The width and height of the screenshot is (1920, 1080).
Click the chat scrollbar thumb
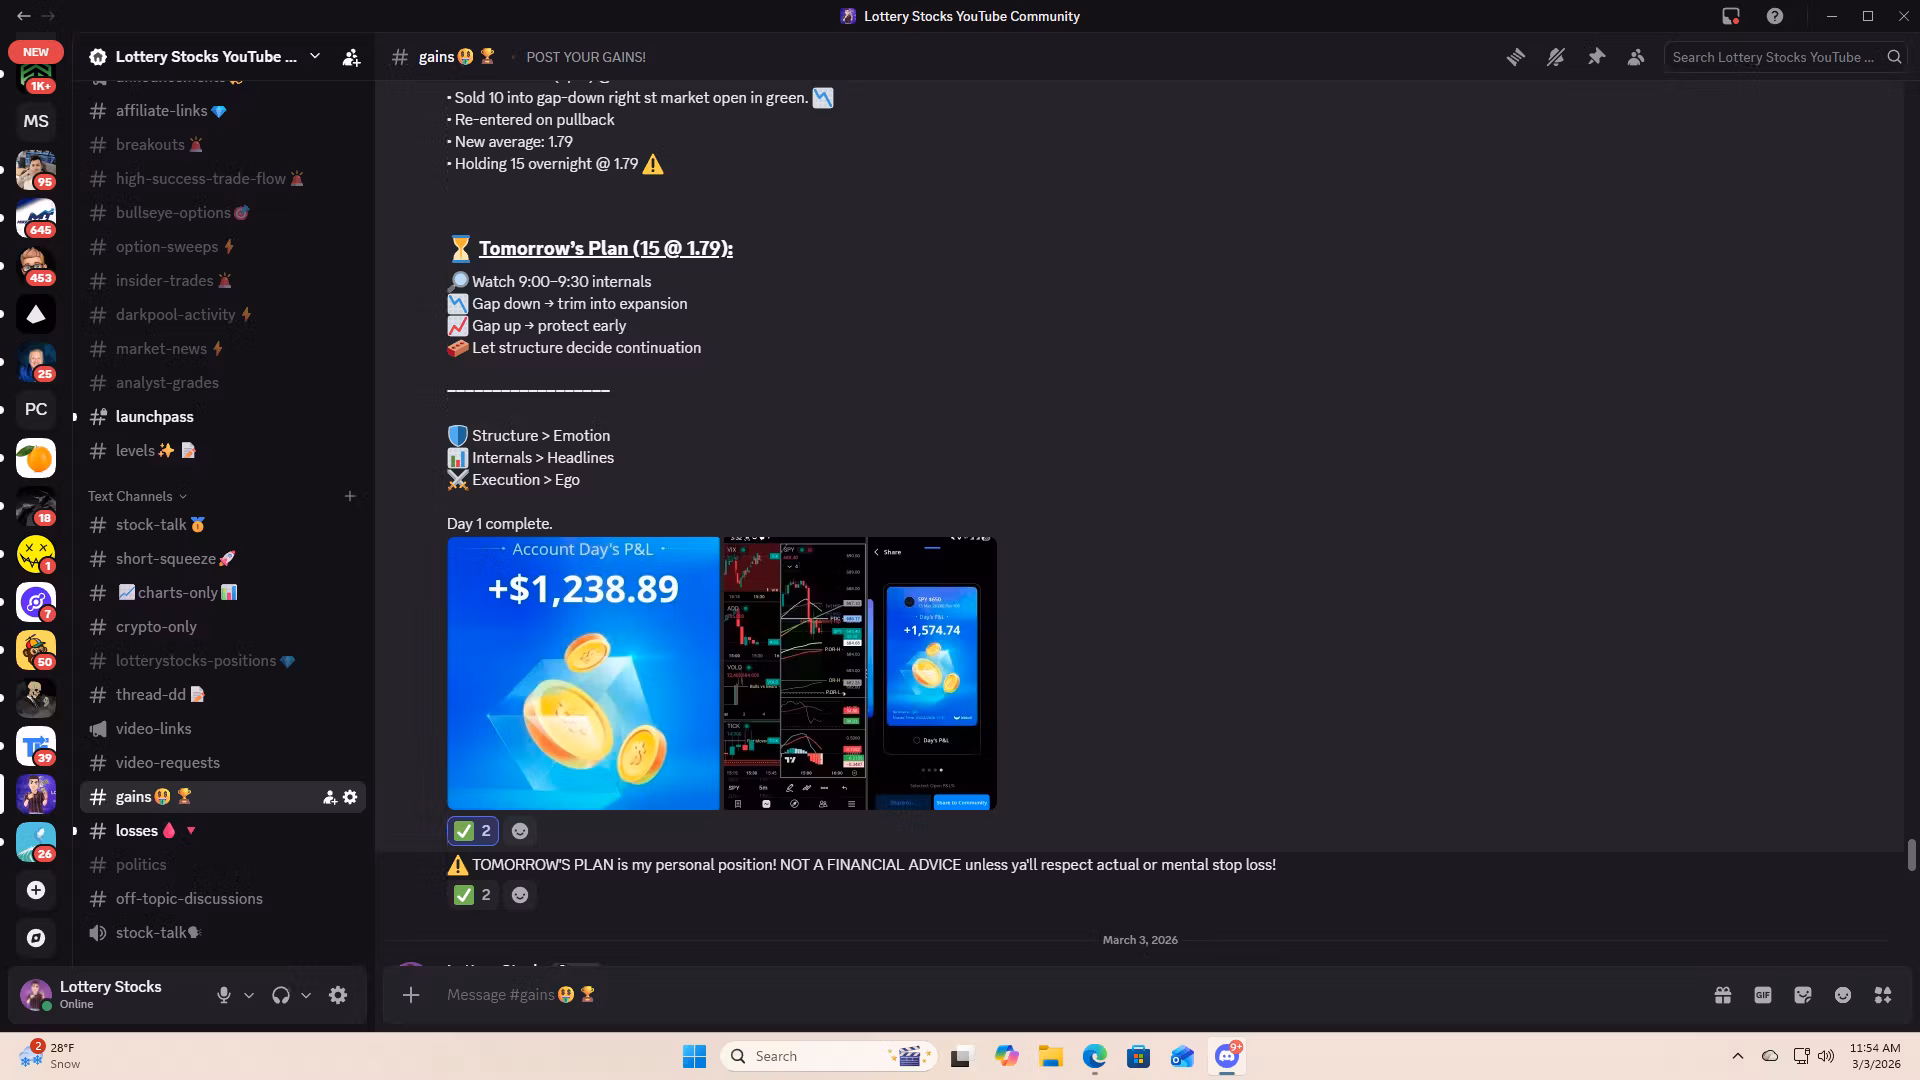tap(1911, 855)
